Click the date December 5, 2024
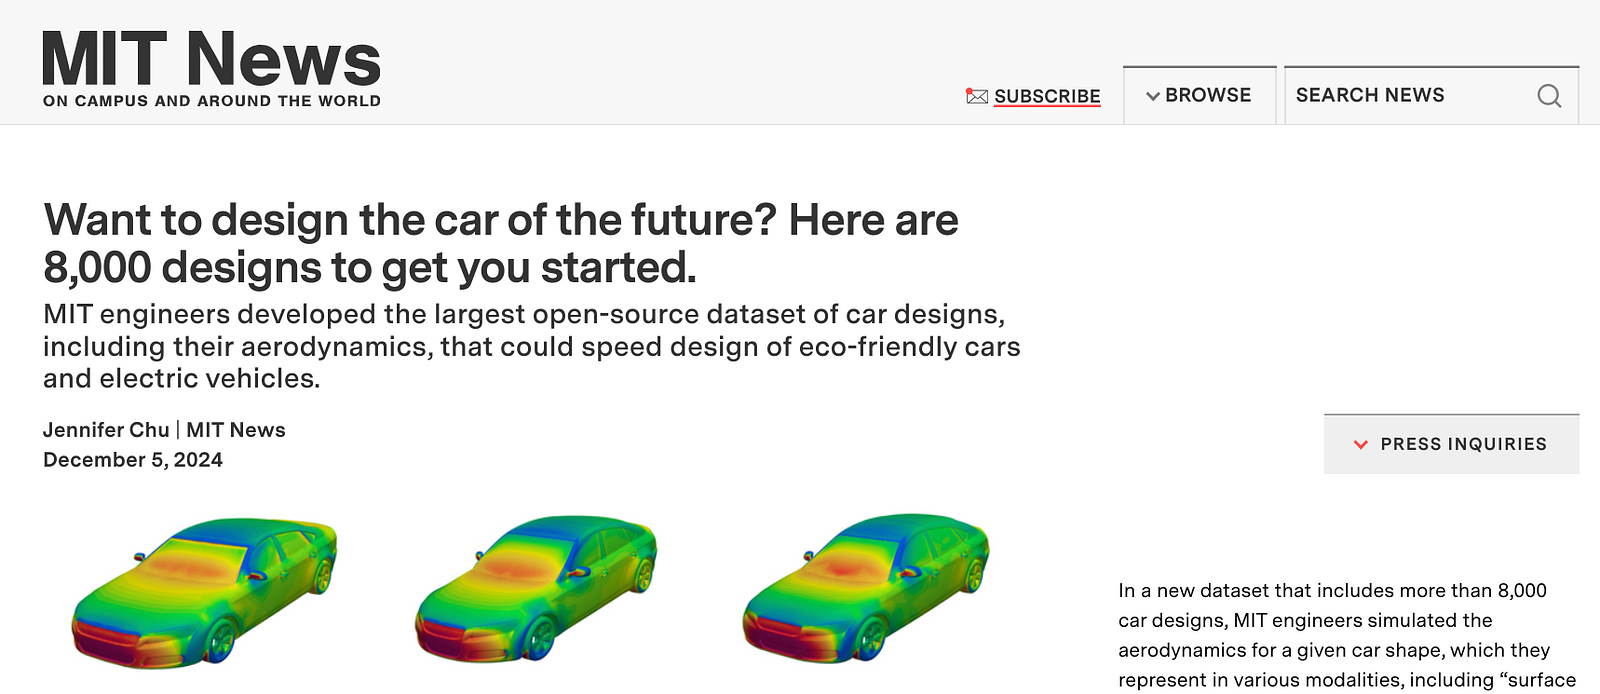 (133, 460)
